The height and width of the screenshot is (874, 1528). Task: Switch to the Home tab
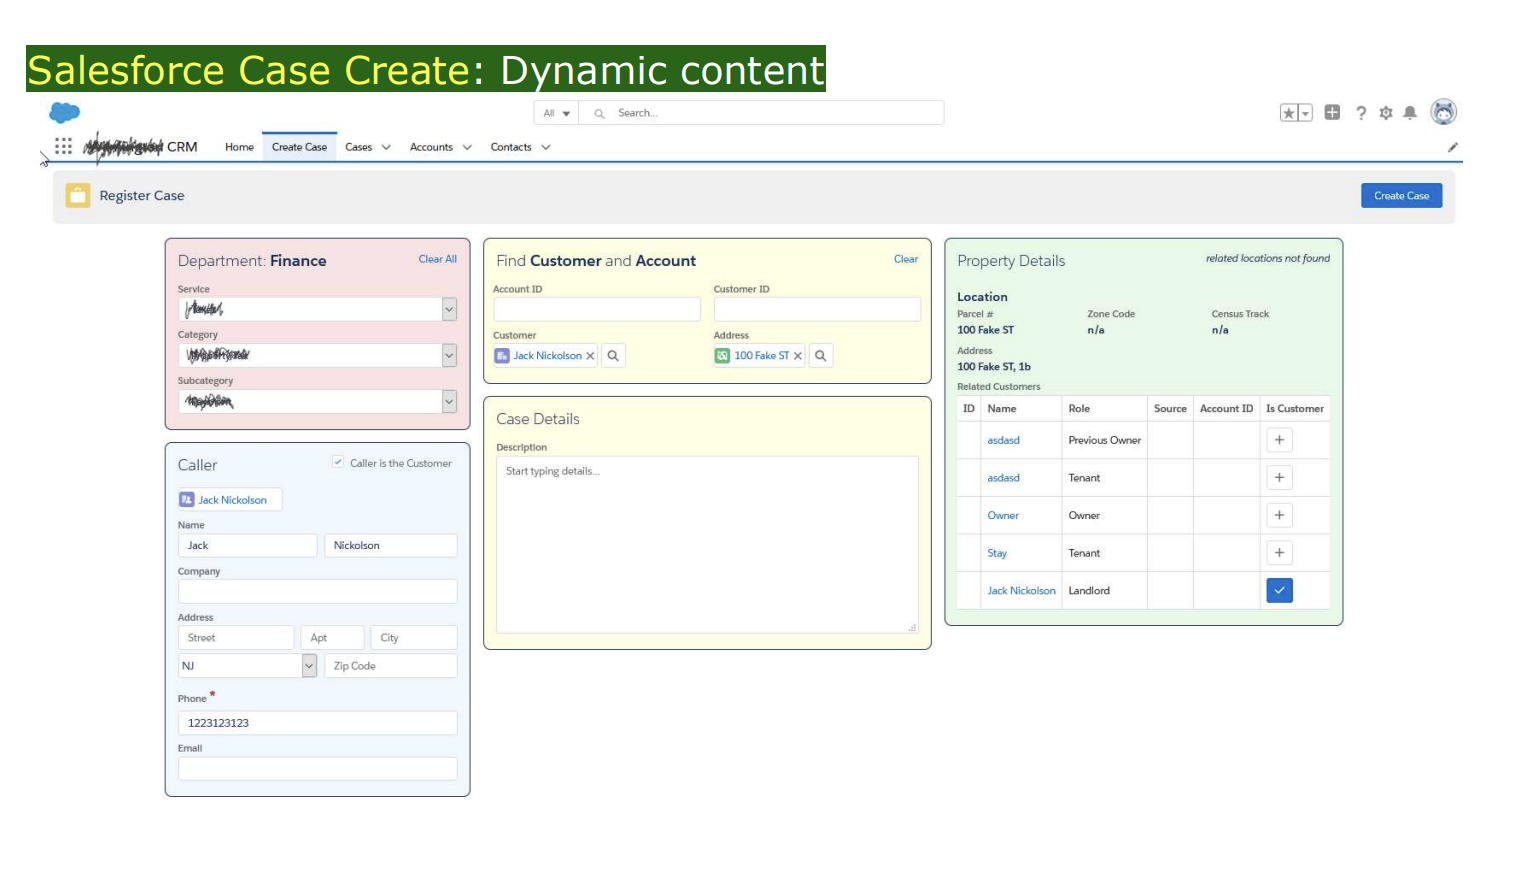click(239, 147)
